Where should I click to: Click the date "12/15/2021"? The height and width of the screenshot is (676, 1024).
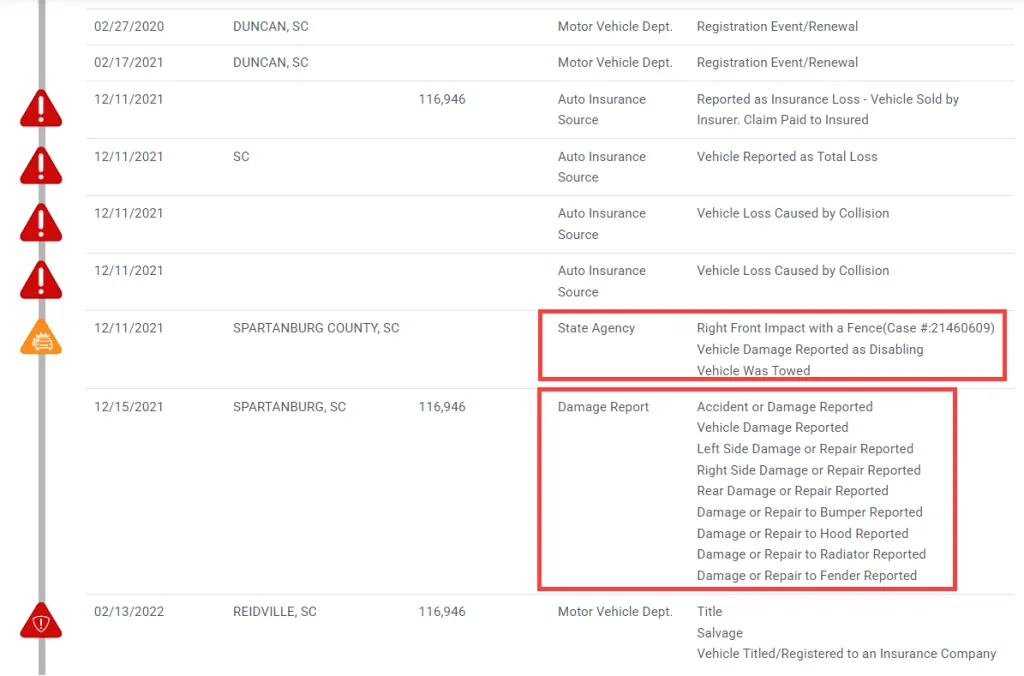point(129,407)
